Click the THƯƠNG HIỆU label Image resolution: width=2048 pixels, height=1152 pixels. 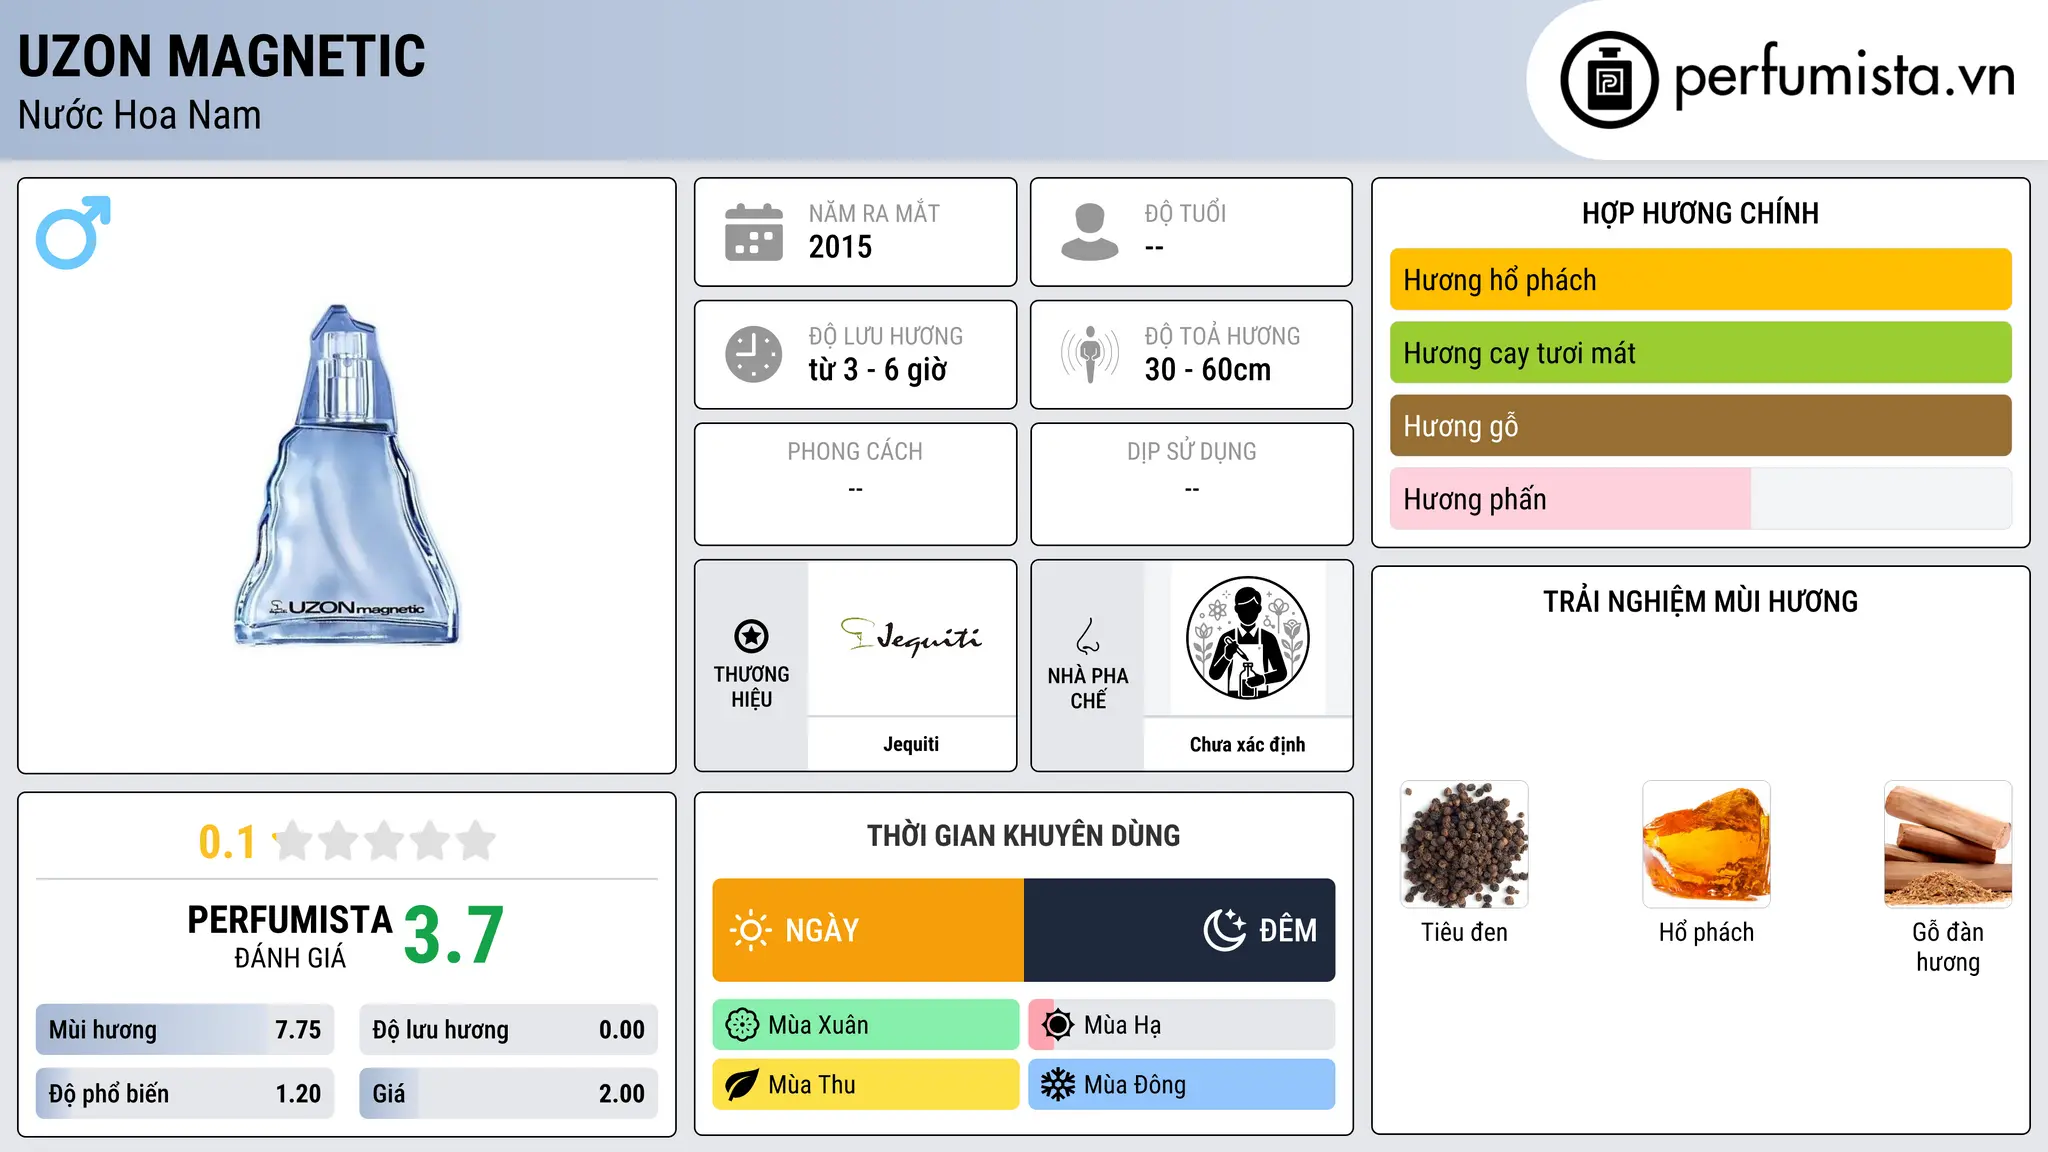pos(751,687)
